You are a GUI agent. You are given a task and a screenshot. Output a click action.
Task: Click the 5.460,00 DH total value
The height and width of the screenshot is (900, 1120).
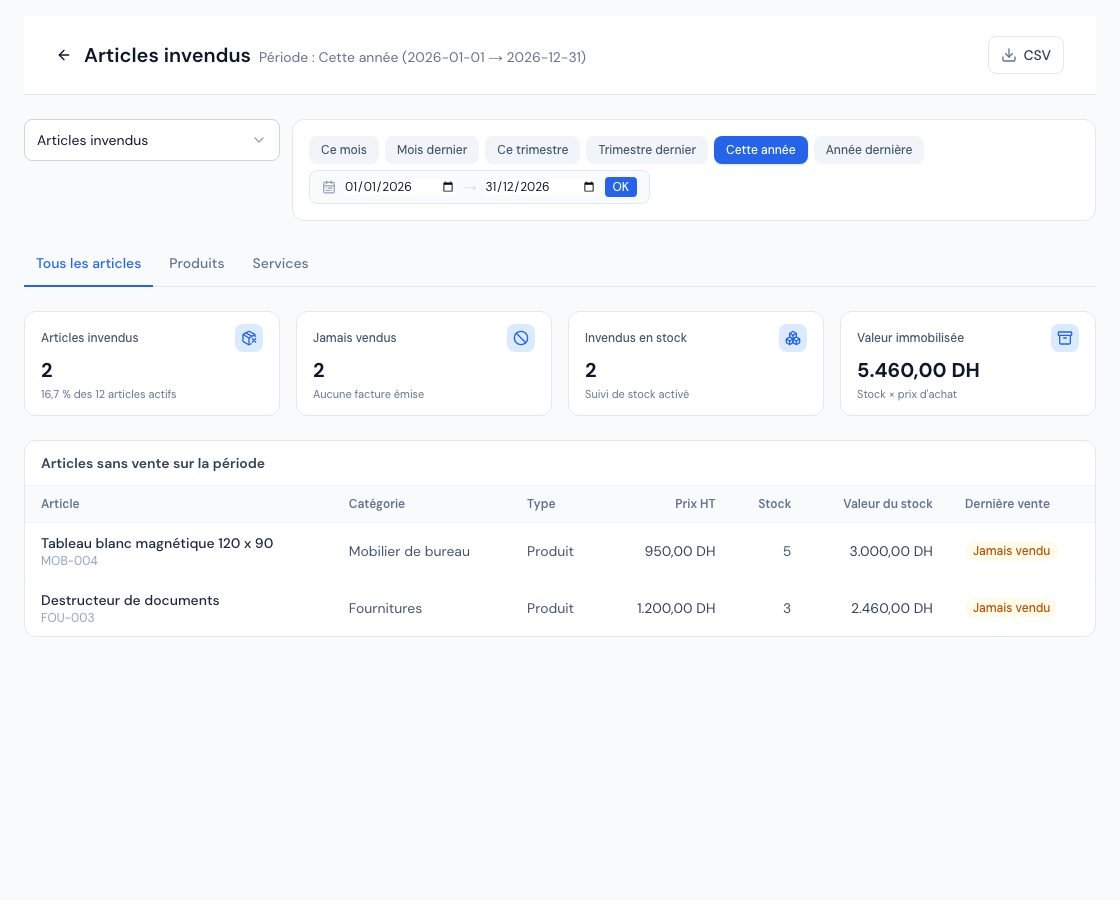tap(918, 370)
